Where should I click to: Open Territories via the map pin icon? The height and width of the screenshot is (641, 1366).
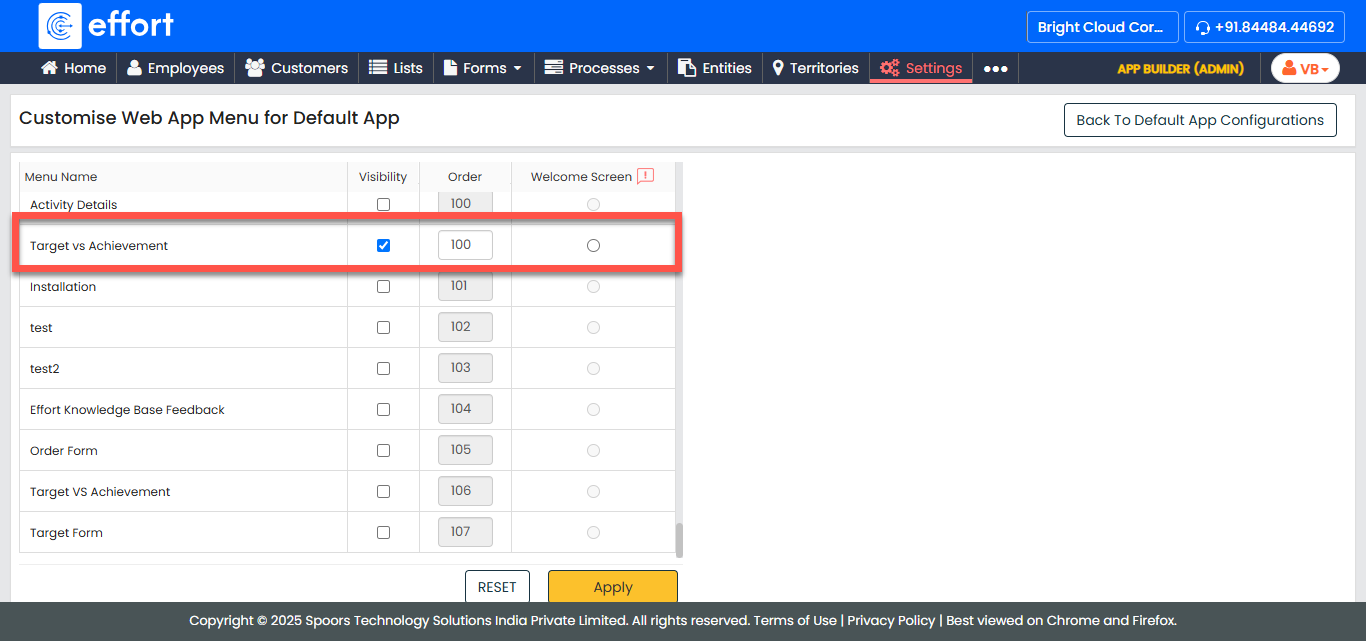pyautogui.click(x=778, y=68)
